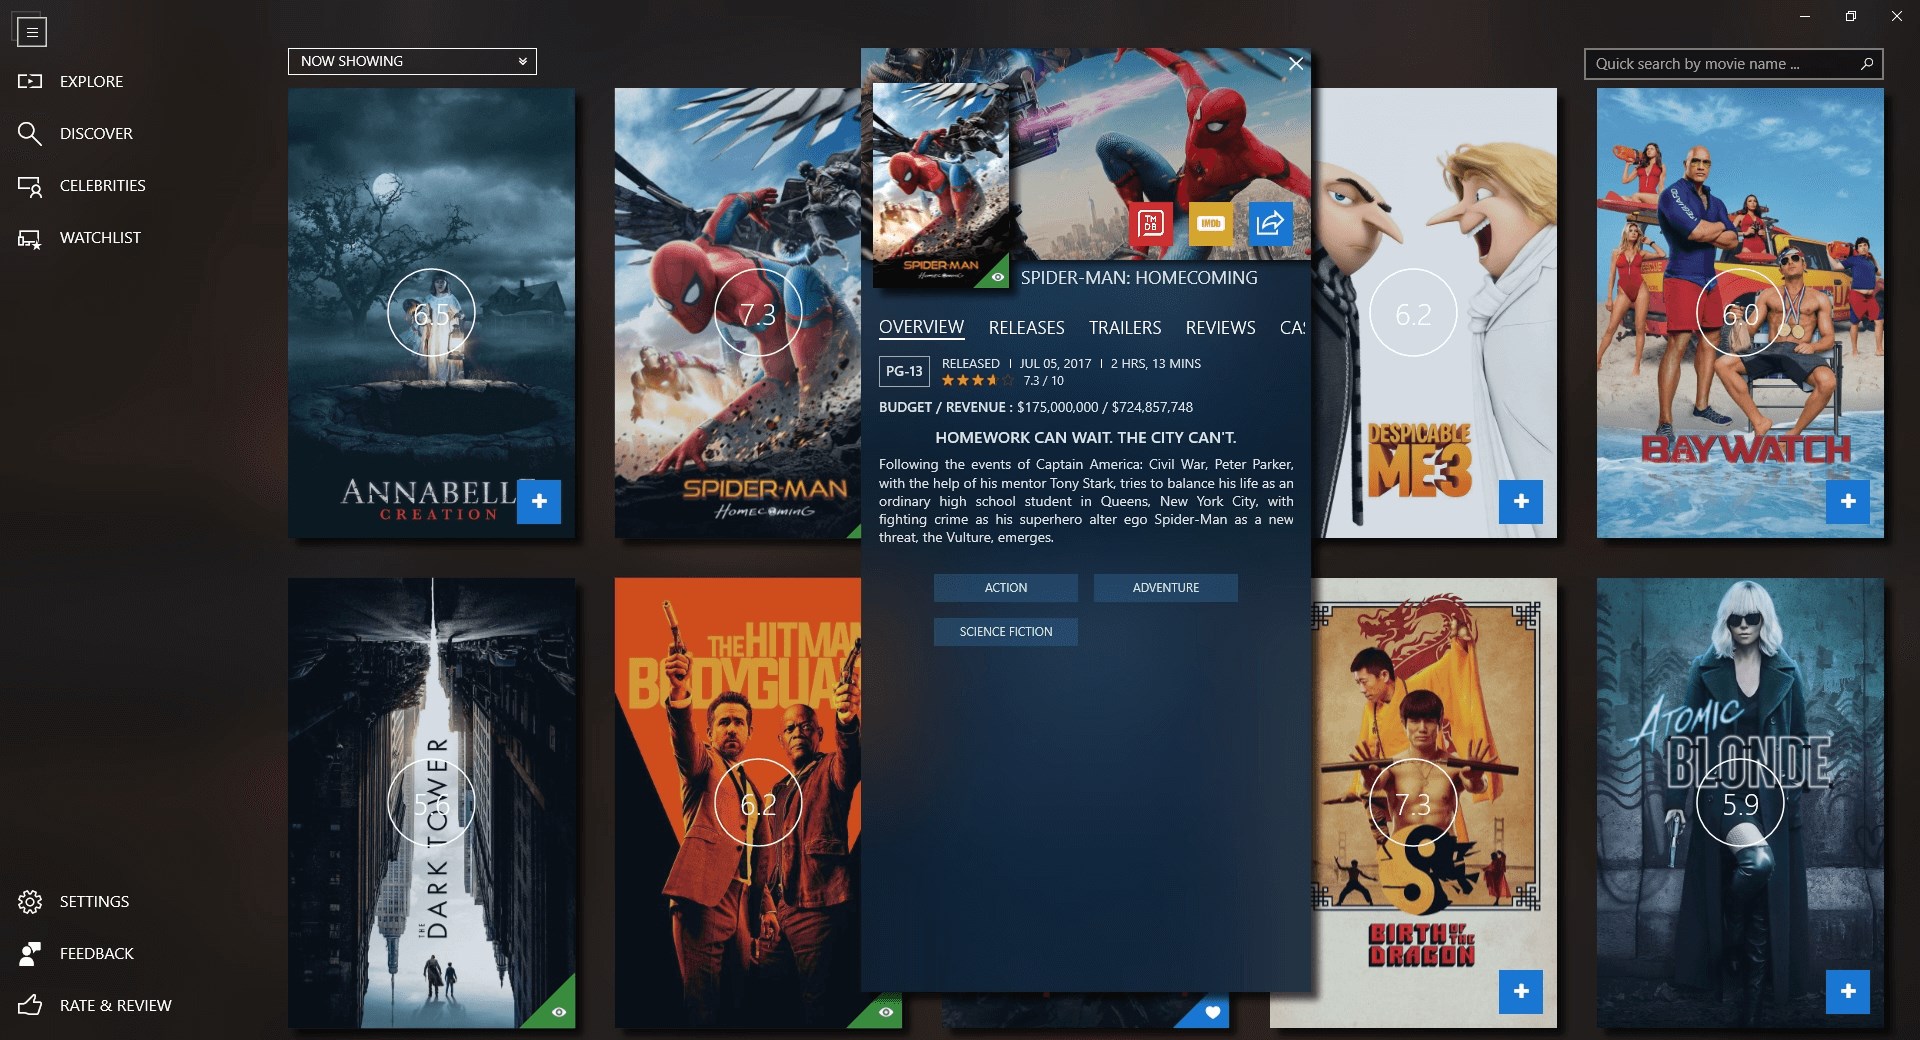Open the hamburger menu at top left

coord(31,31)
